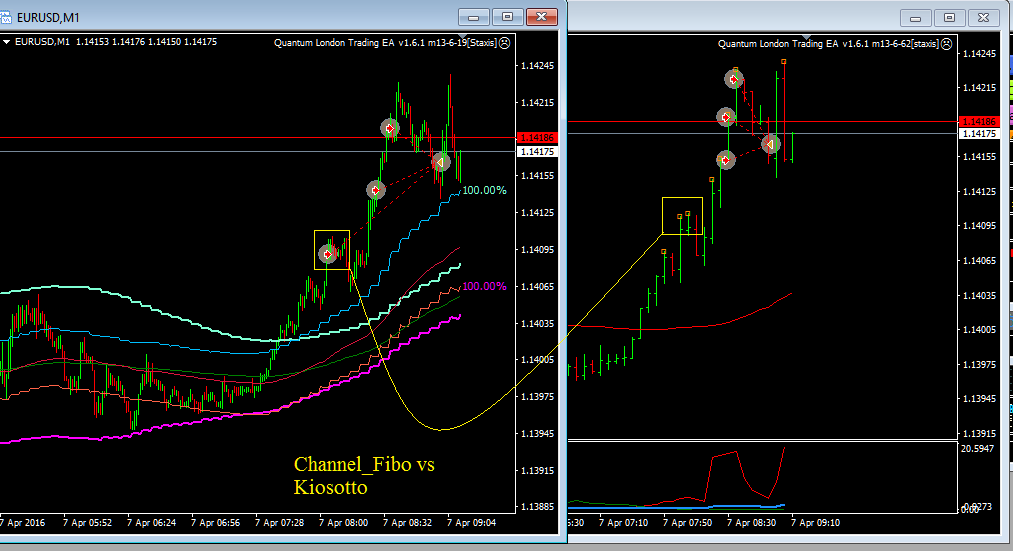Click the magenta 100.00% channel label
The image size is (1013, 551).
click(485, 286)
